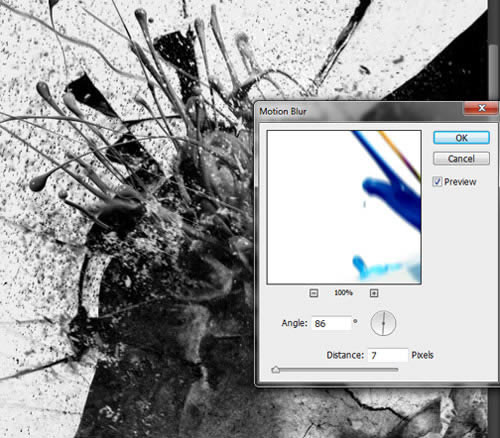Click the document's vertical scrollbar

click(494, 50)
